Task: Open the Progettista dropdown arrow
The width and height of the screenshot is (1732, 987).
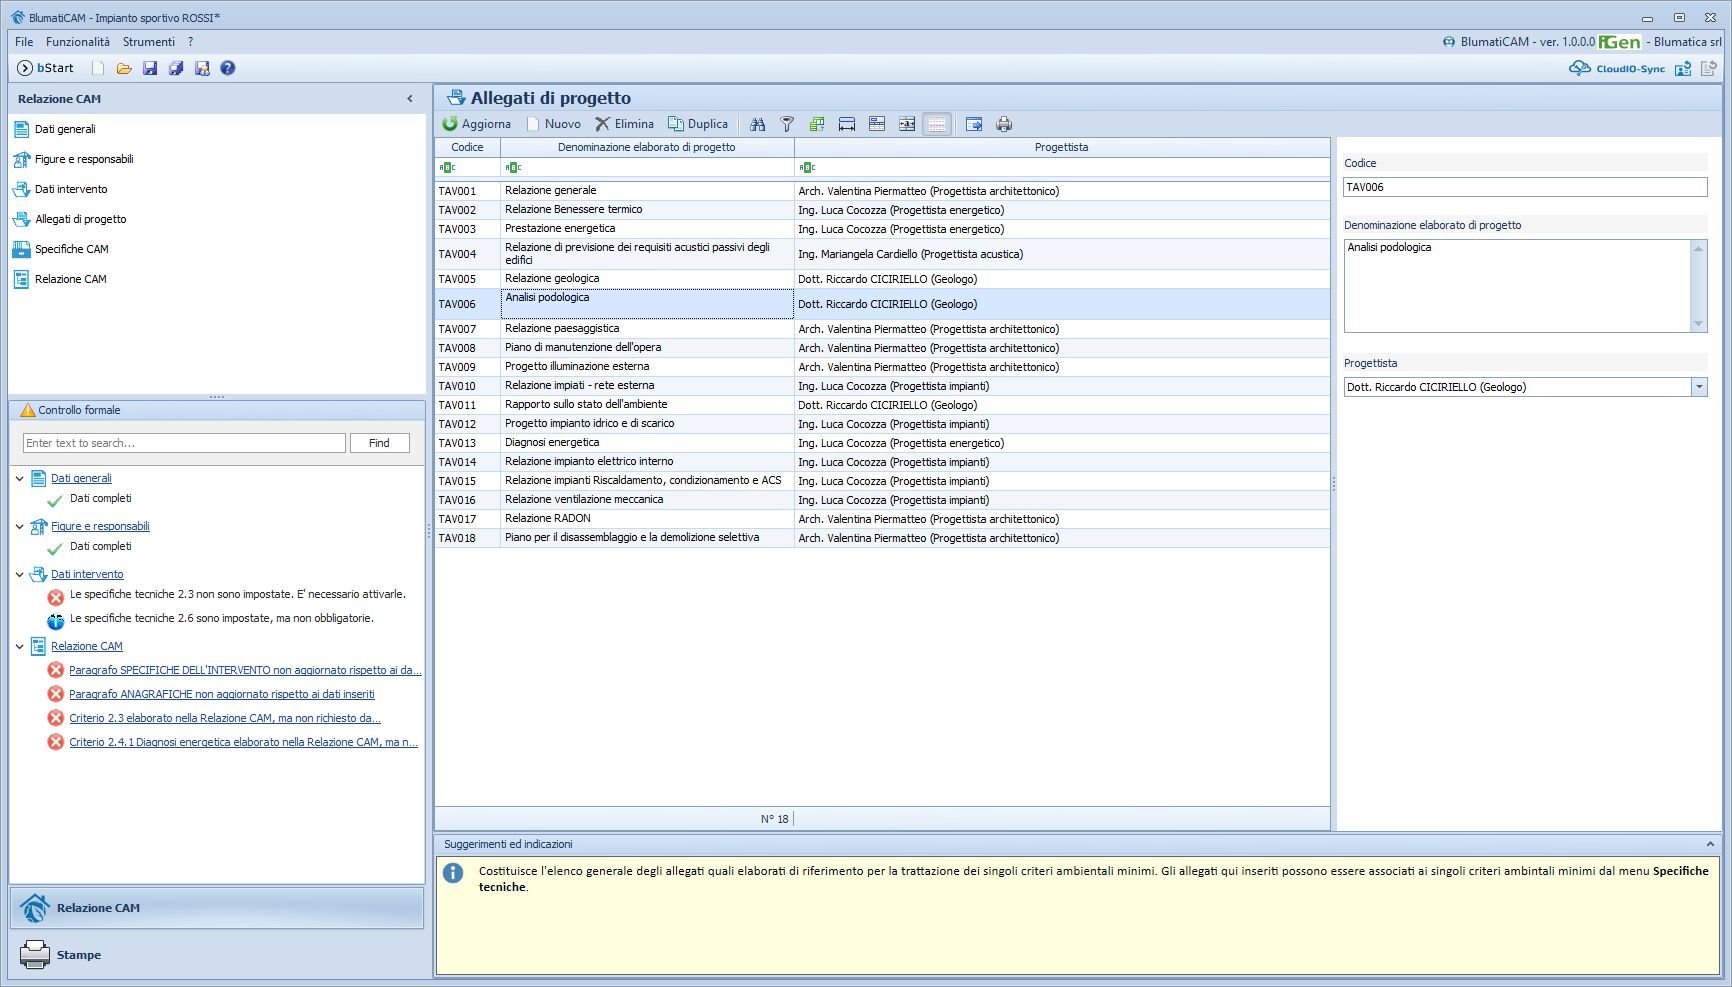Action: pos(1698,387)
